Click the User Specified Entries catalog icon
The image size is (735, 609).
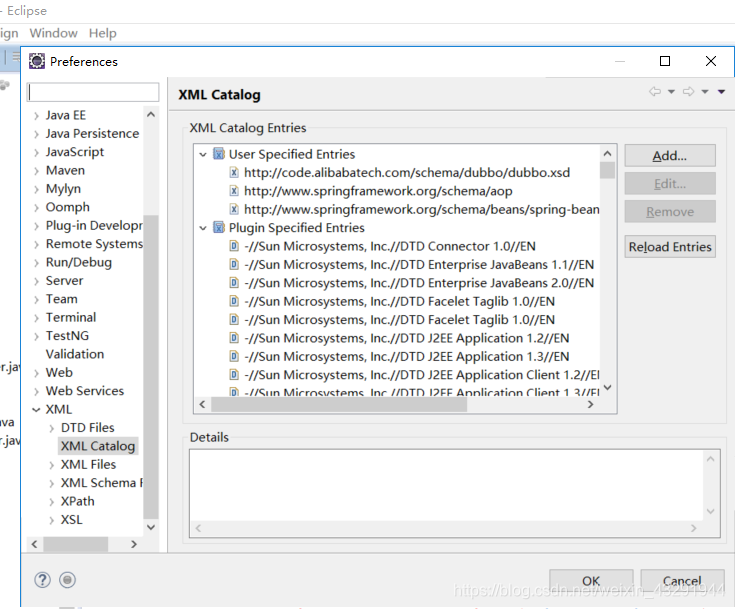coord(219,154)
